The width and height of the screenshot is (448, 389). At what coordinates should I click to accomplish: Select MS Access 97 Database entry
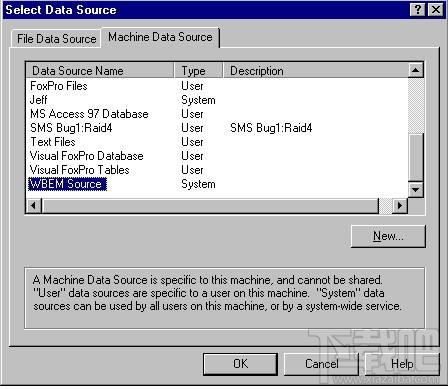(x=89, y=114)
